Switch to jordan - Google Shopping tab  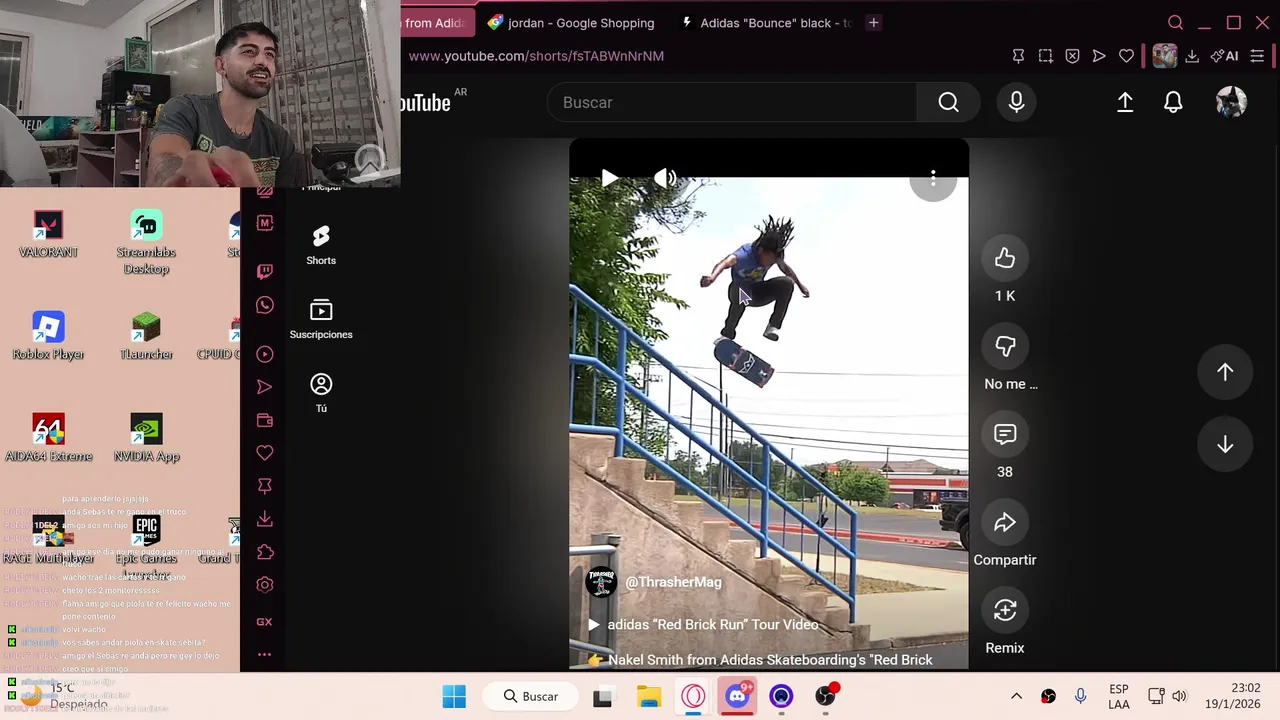(x=571, y=23)
